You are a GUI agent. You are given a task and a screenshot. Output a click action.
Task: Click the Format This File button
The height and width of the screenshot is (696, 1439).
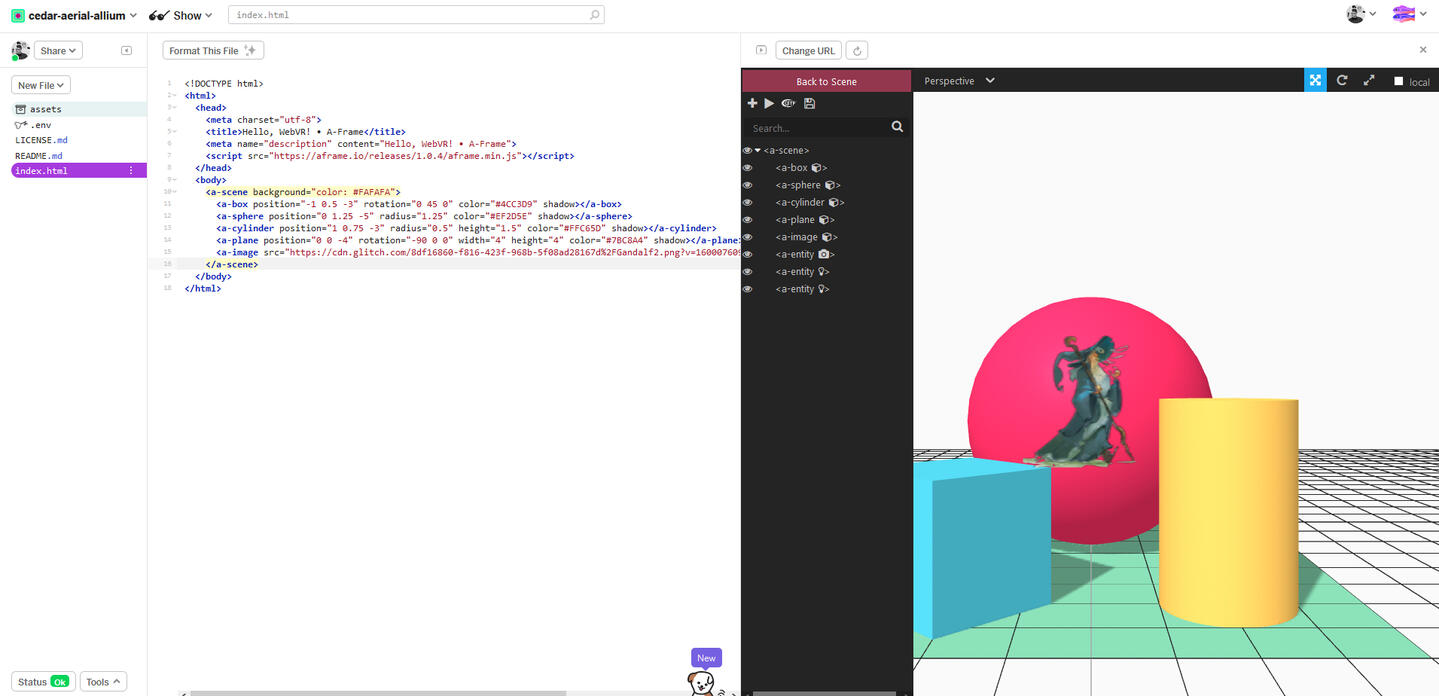pos(213,51)
